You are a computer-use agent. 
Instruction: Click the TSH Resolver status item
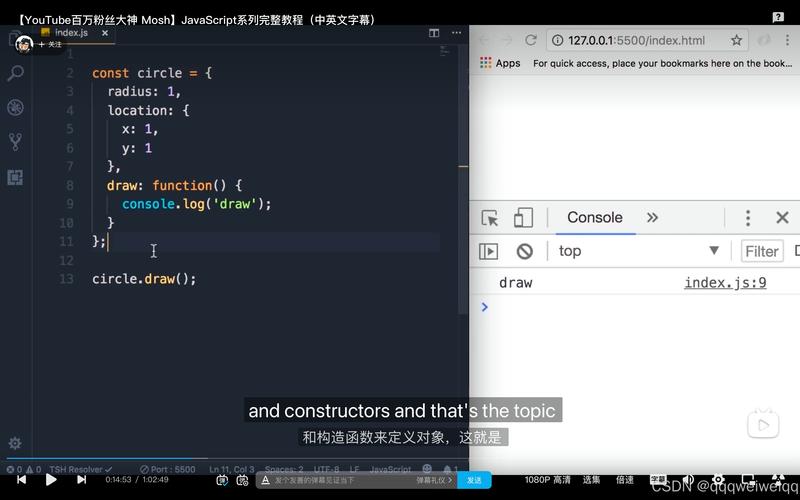click(81, 469)
